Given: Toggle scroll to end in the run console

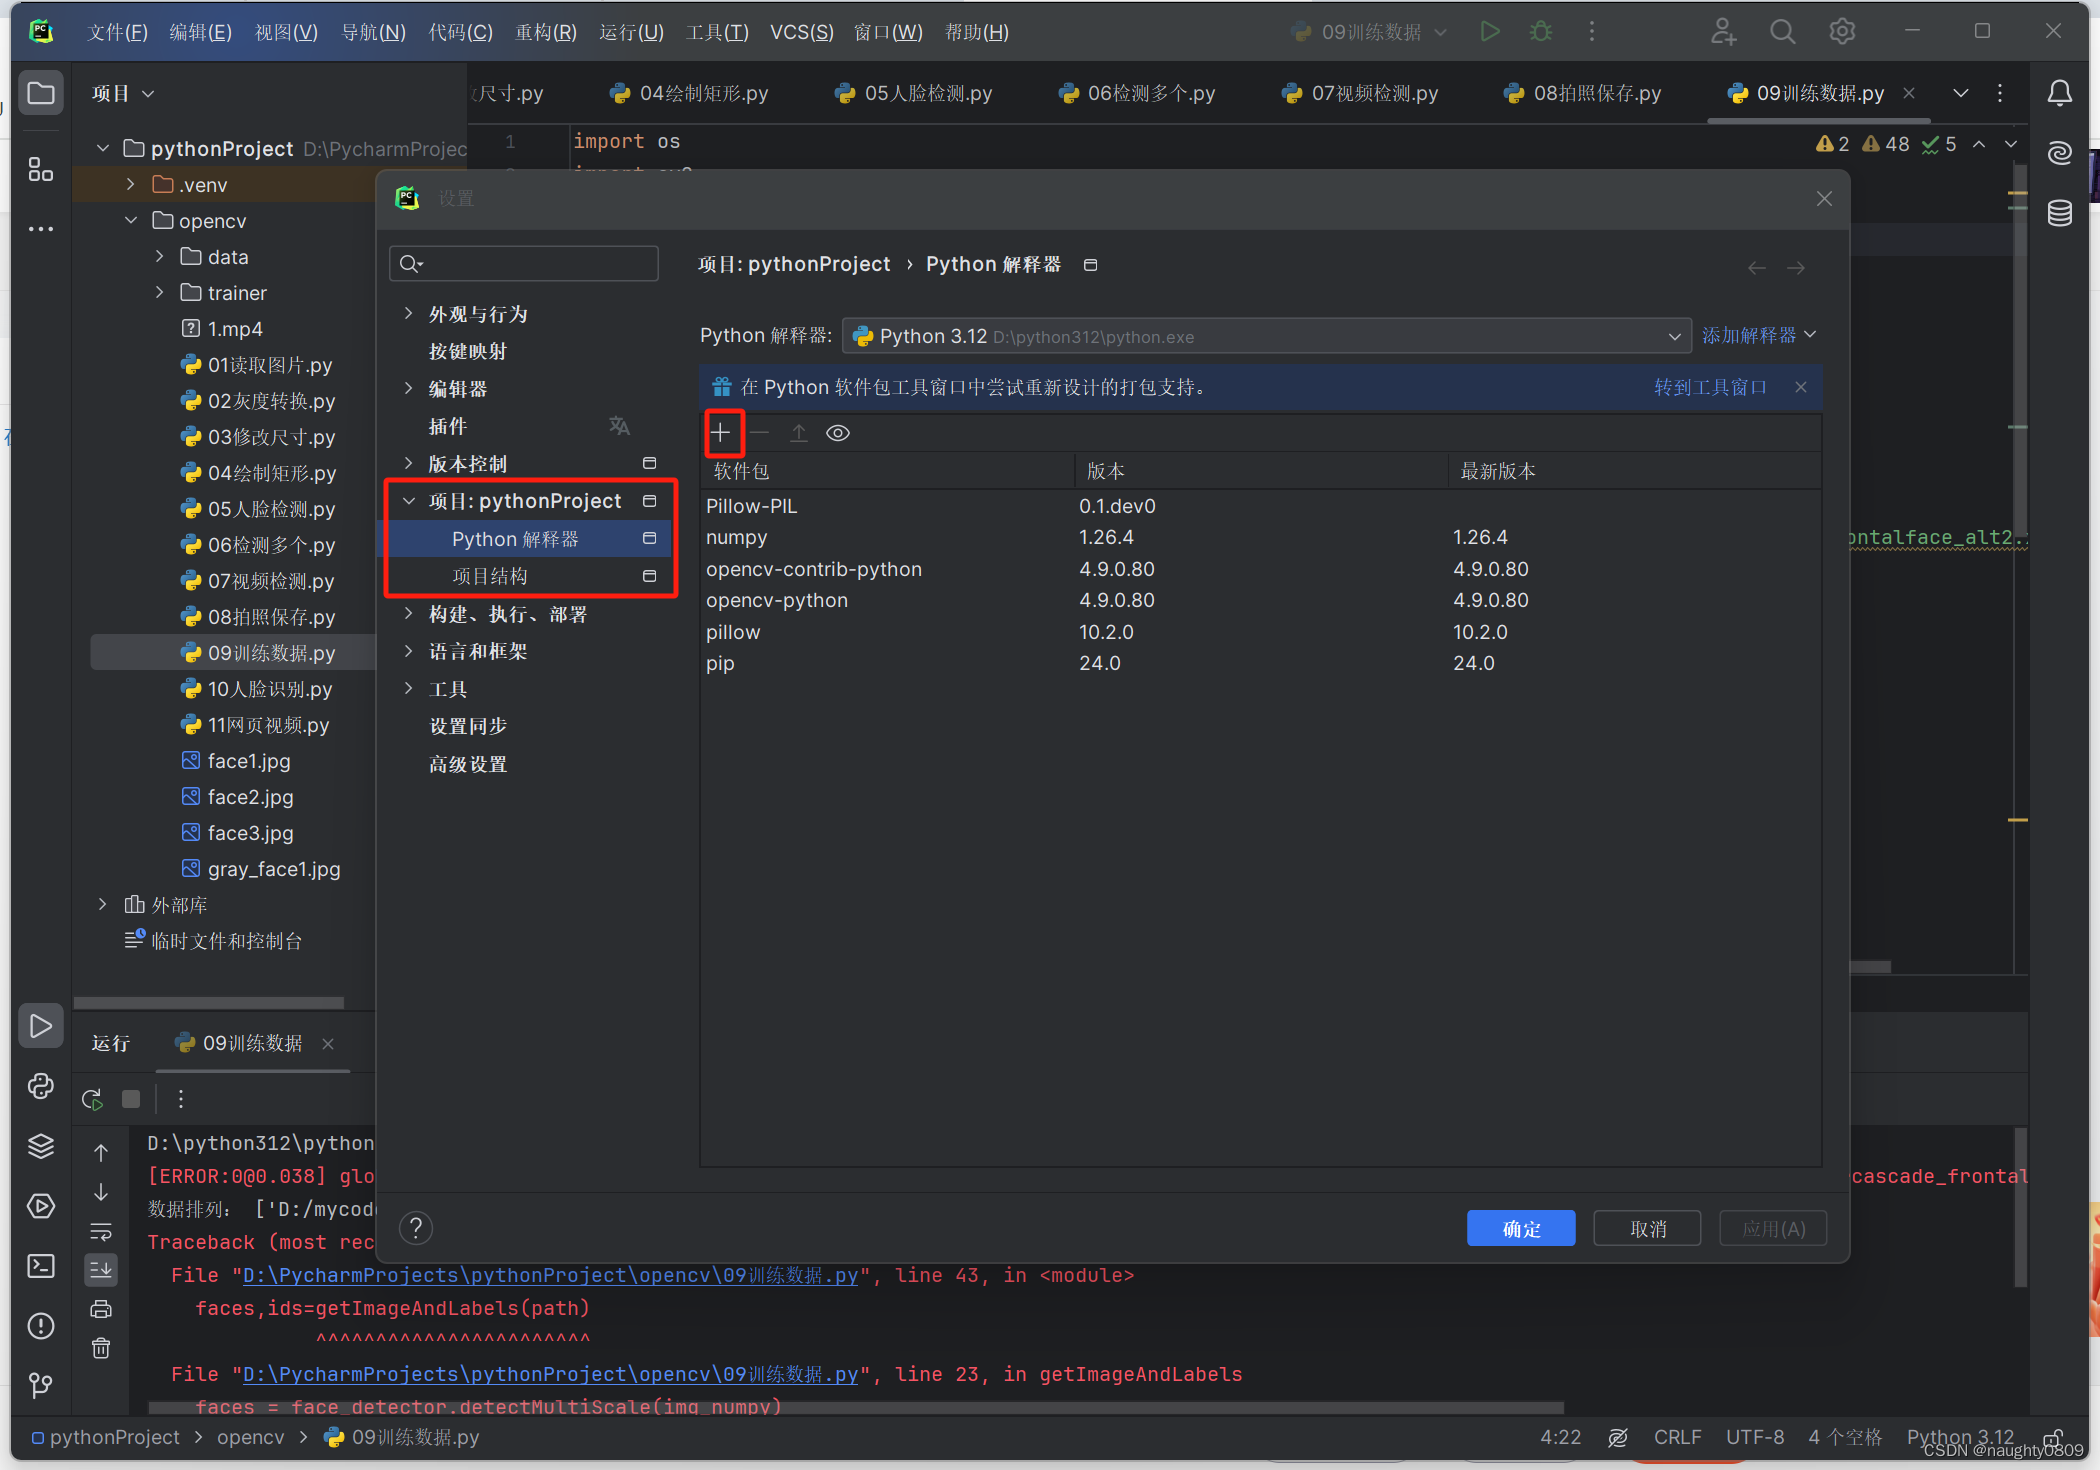Looking at the screenshot, I should tap(101, 1270).
